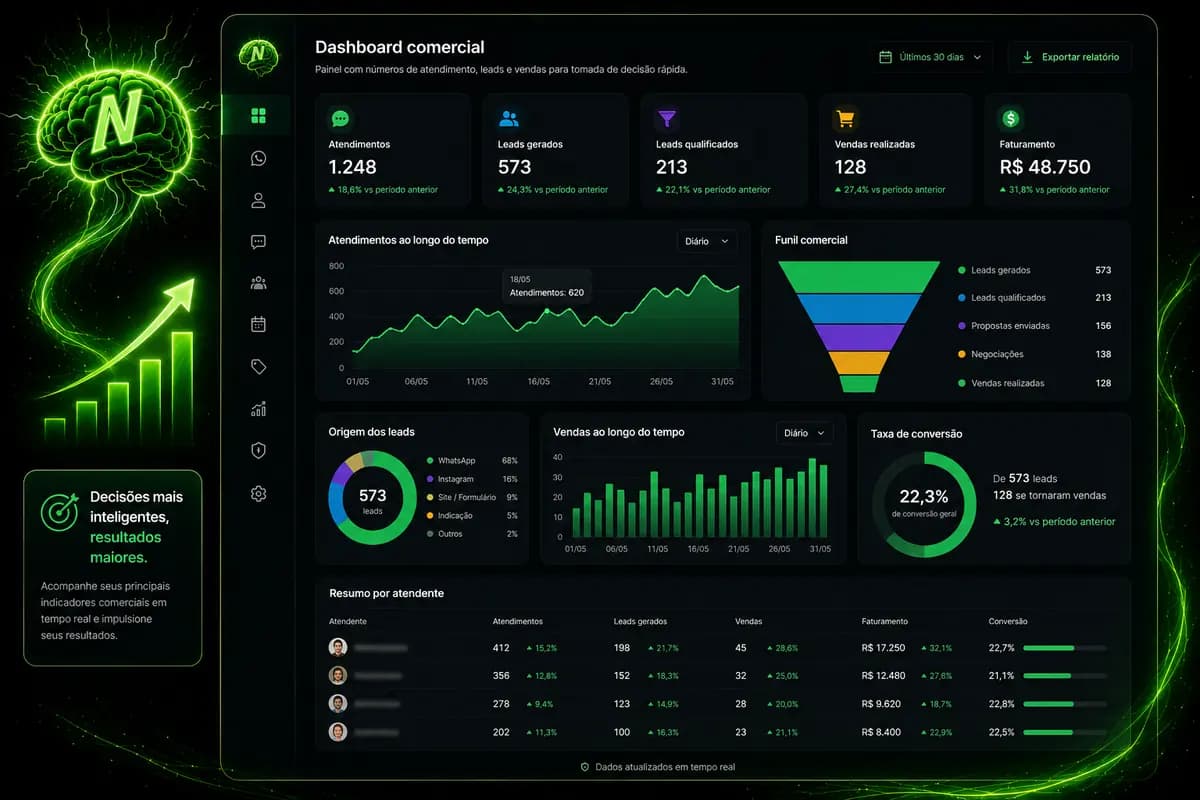Screen dimensions: 1200x800
Task: Click the brain N logo in sidebar
Action: click(258, 55)
